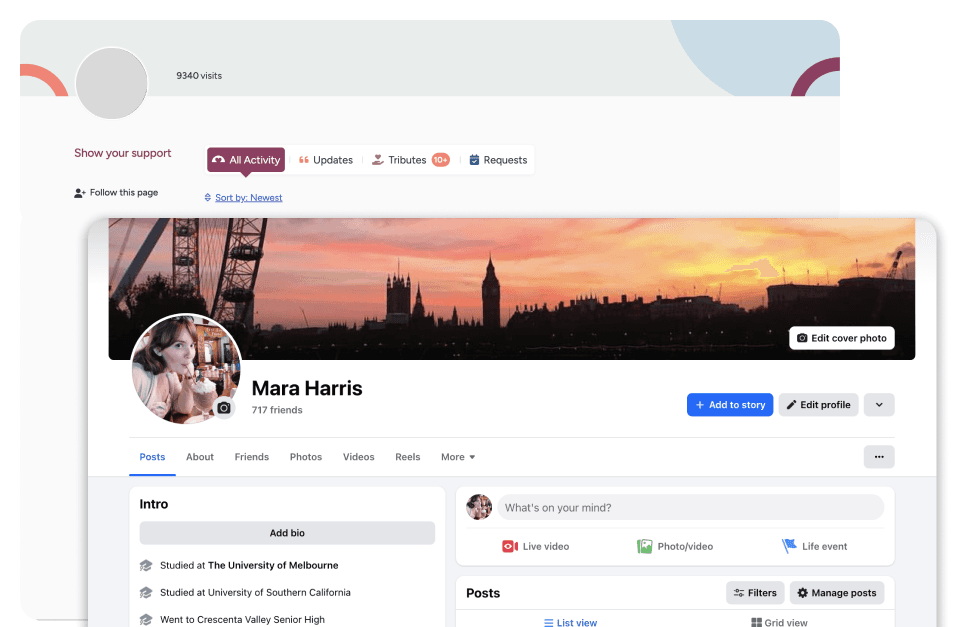This screenshot has height=627, width=956.
Task: Click the London skyline cover photo
Action: coord(512,289)
